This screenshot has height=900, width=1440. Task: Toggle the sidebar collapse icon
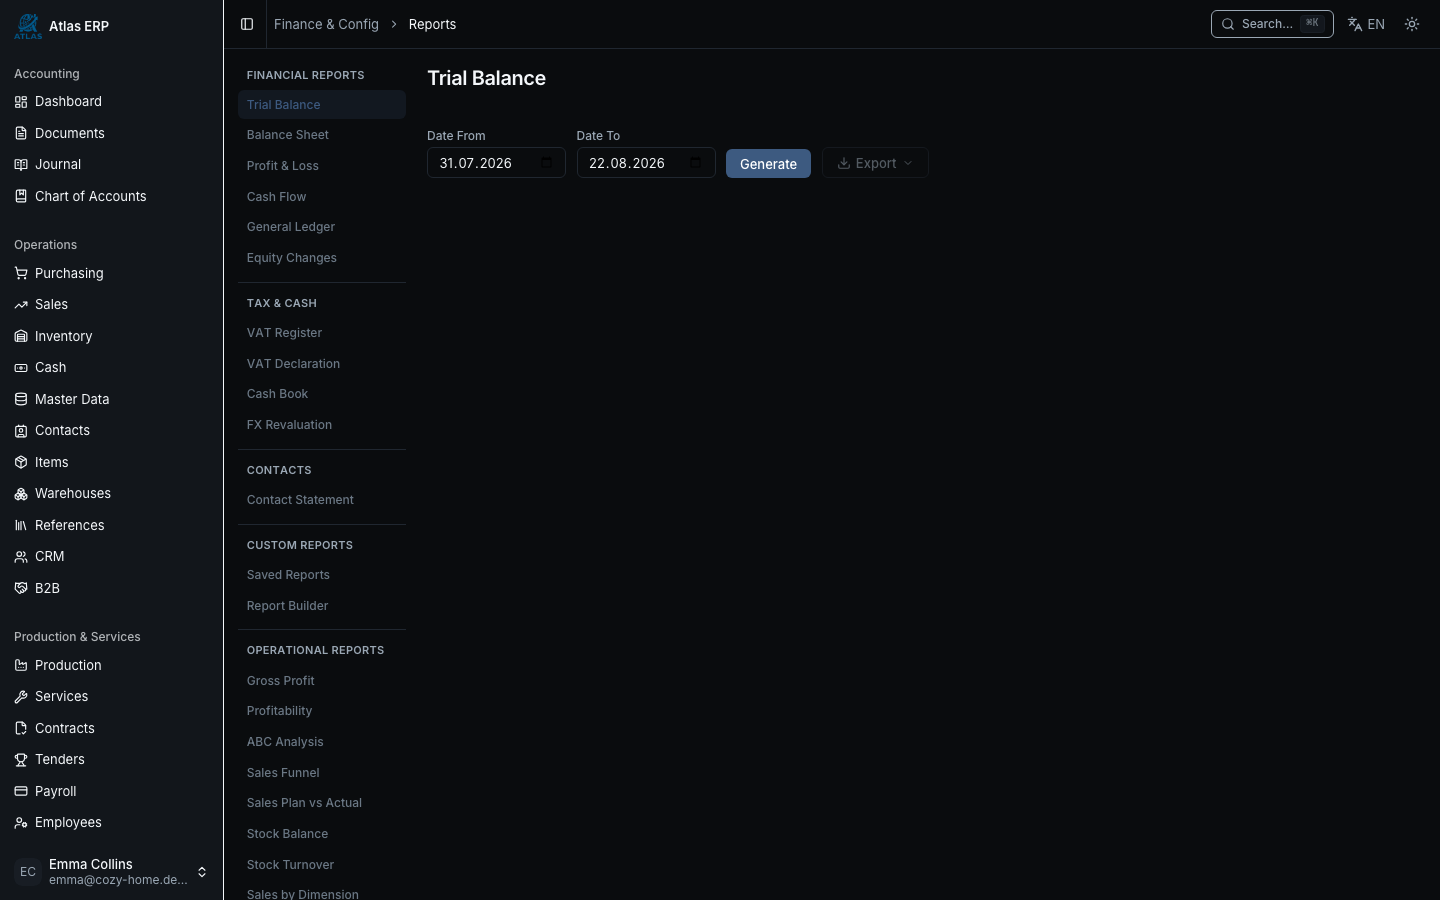[x=247, y=24]
